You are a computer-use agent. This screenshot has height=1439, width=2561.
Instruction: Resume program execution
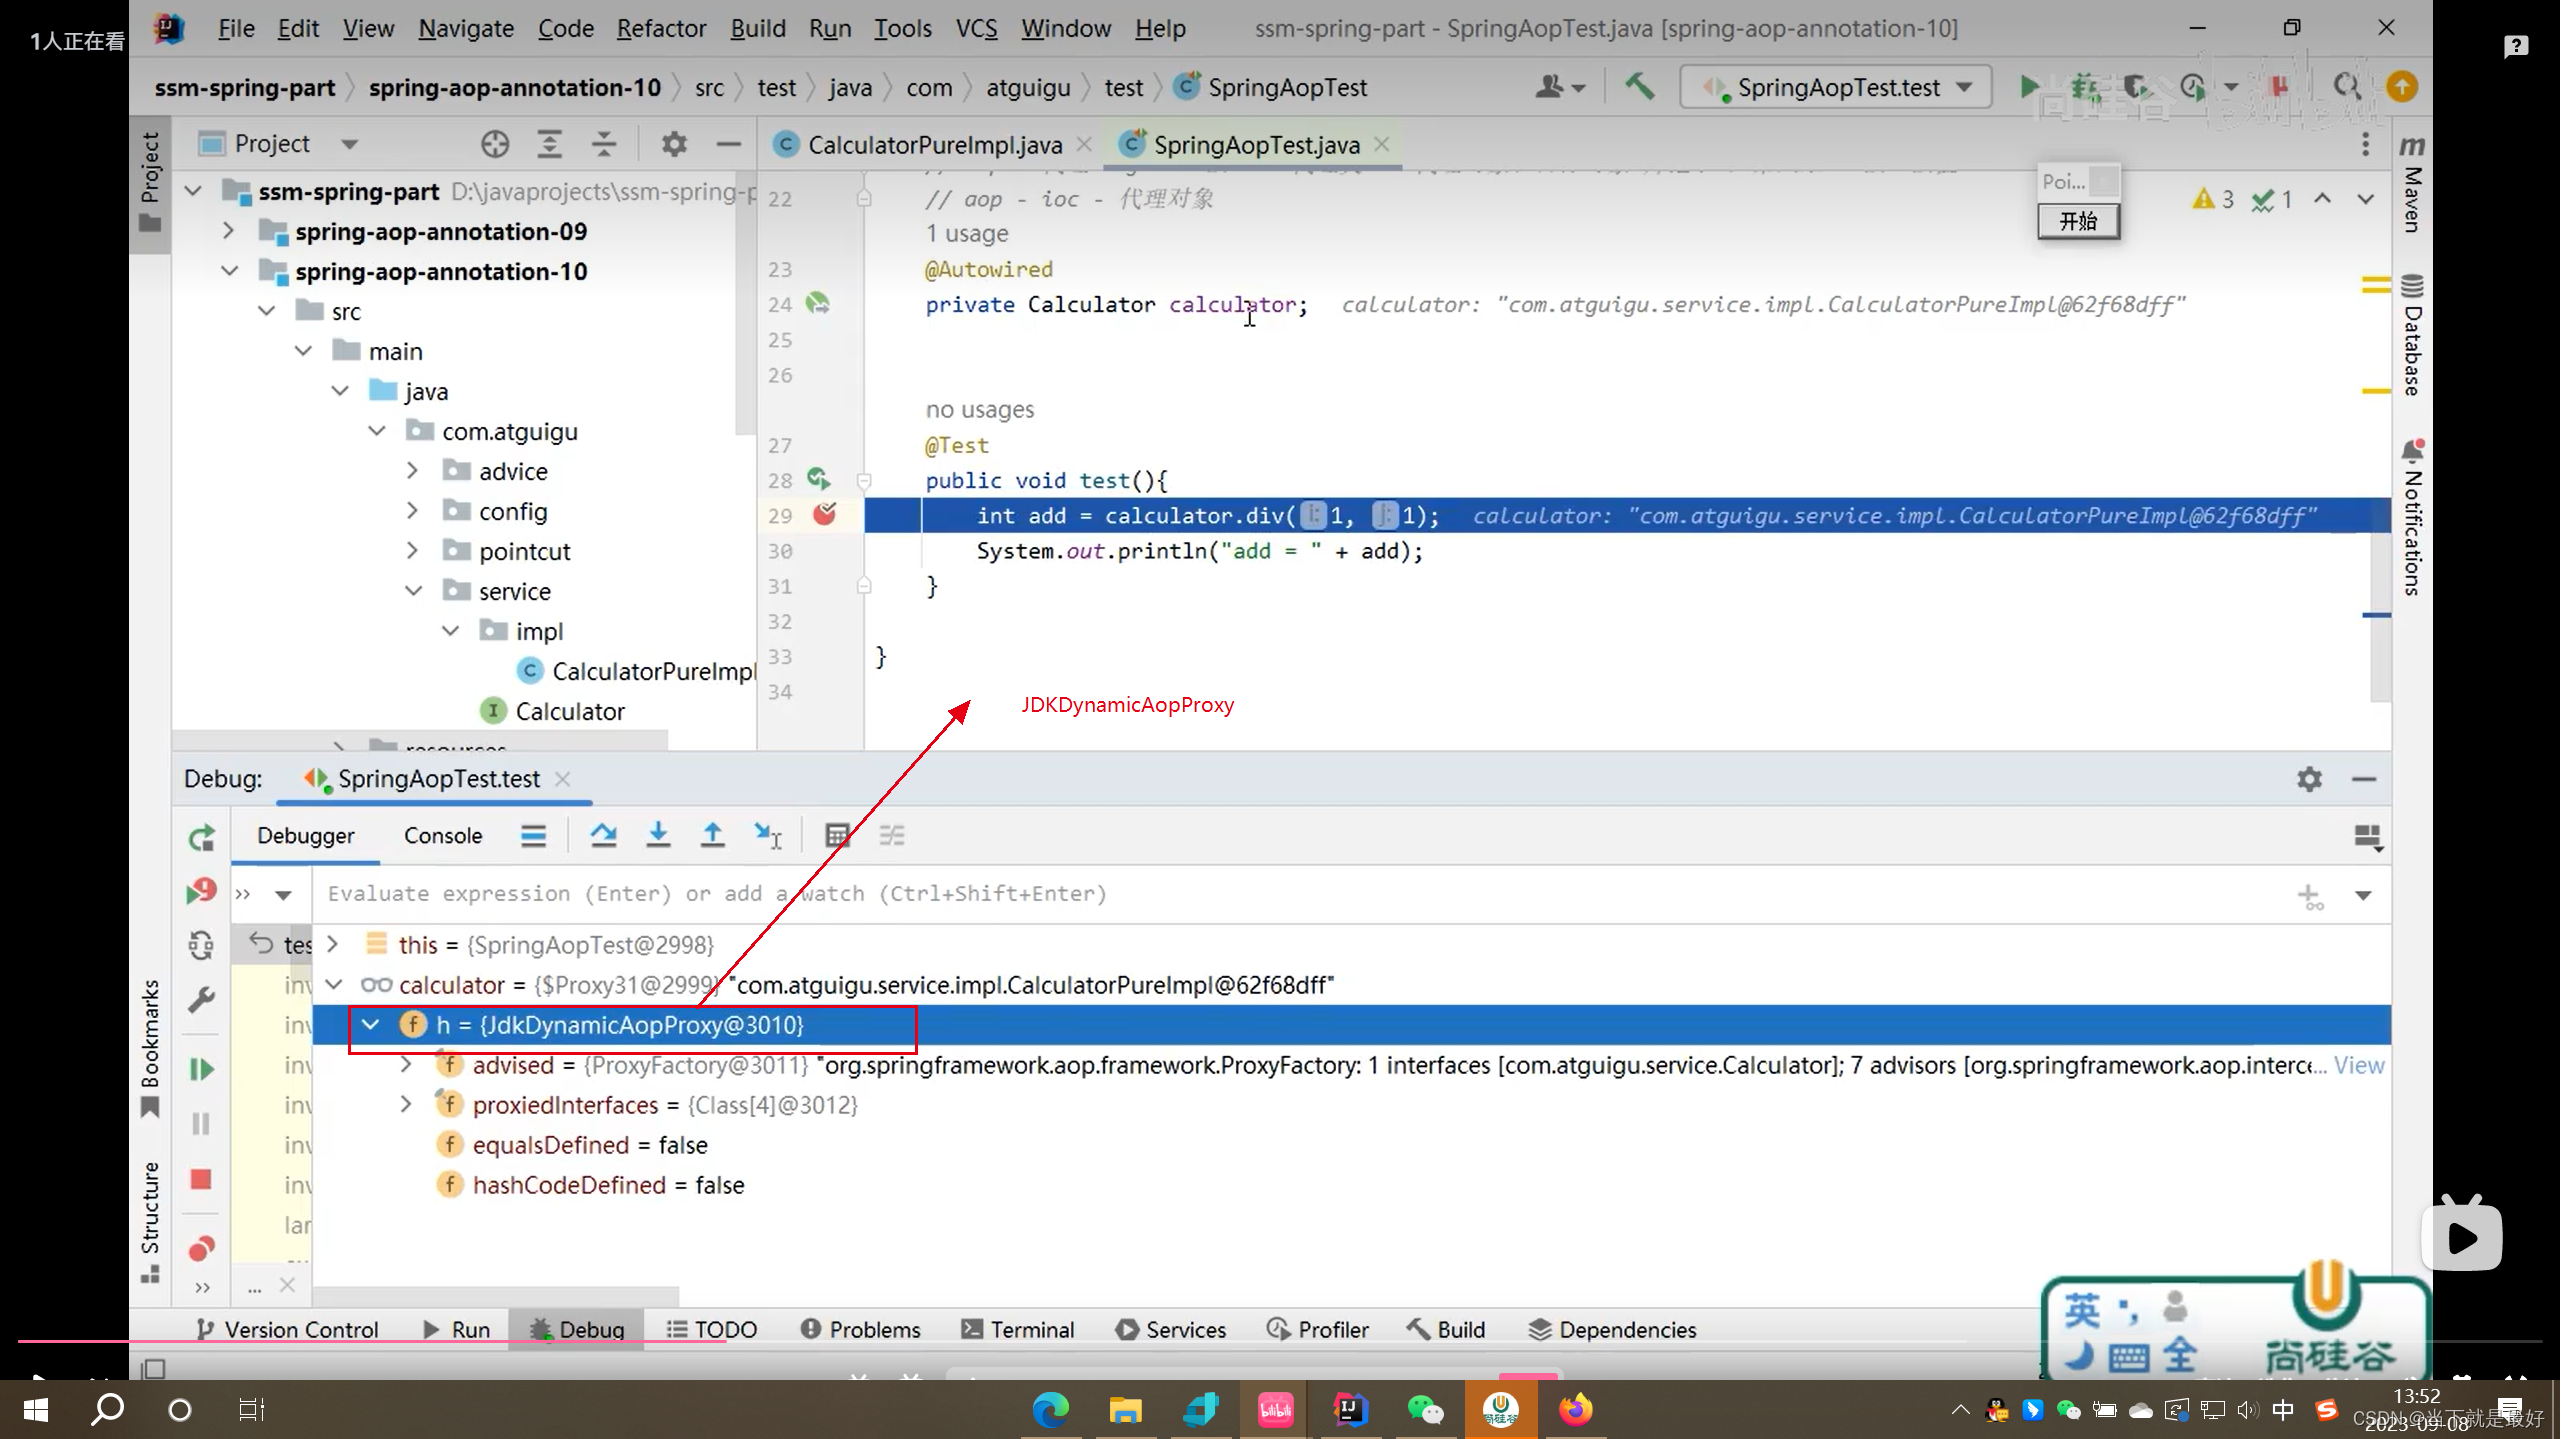point(201,1069)
